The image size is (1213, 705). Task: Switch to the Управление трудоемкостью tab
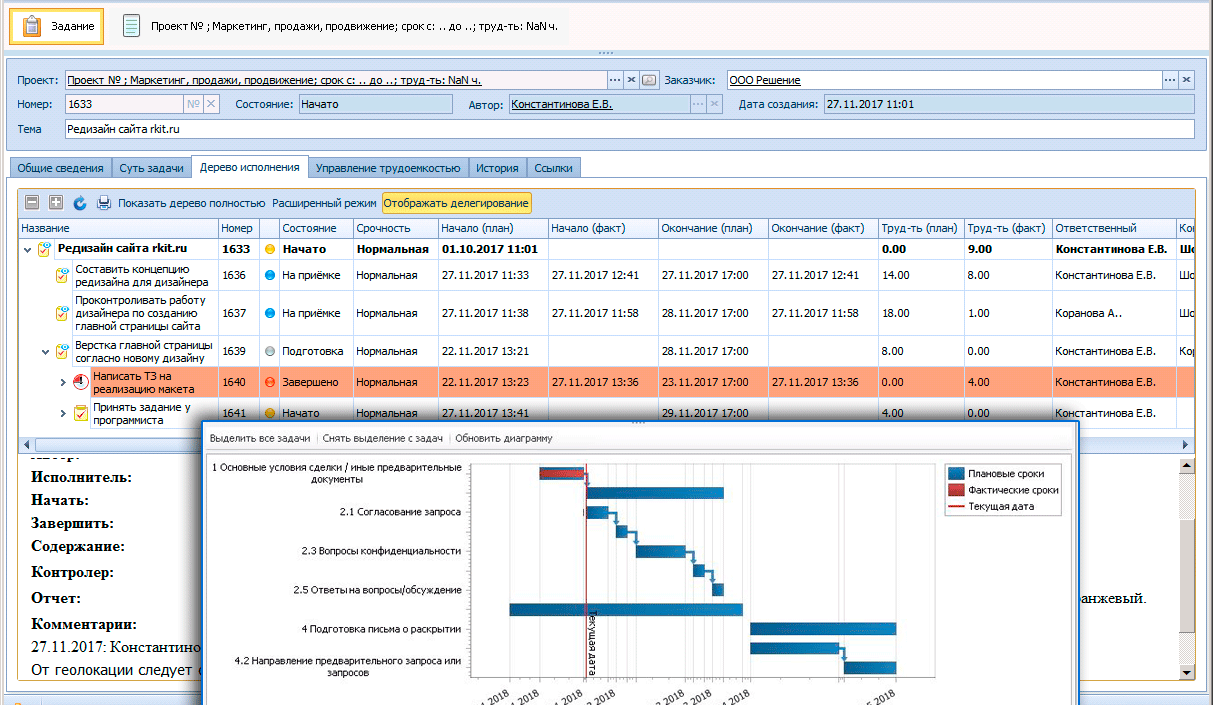point(387,168)
